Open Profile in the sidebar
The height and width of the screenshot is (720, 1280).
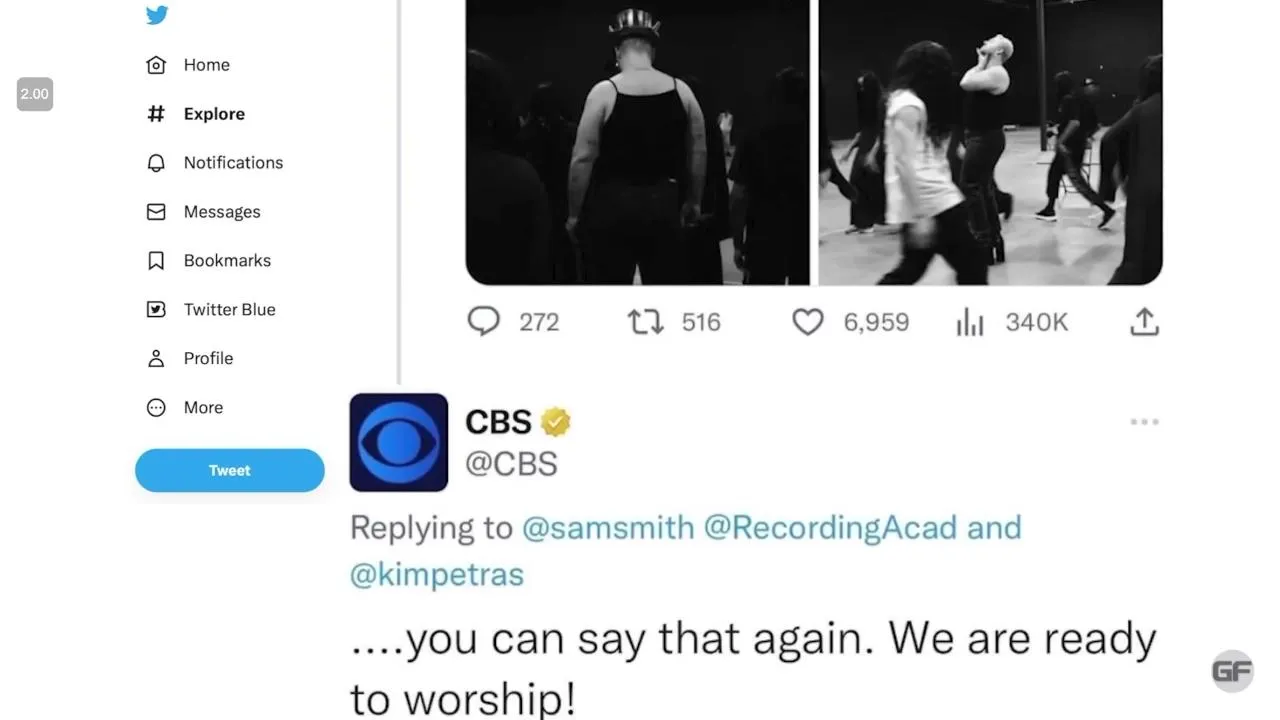coord(189,358)
